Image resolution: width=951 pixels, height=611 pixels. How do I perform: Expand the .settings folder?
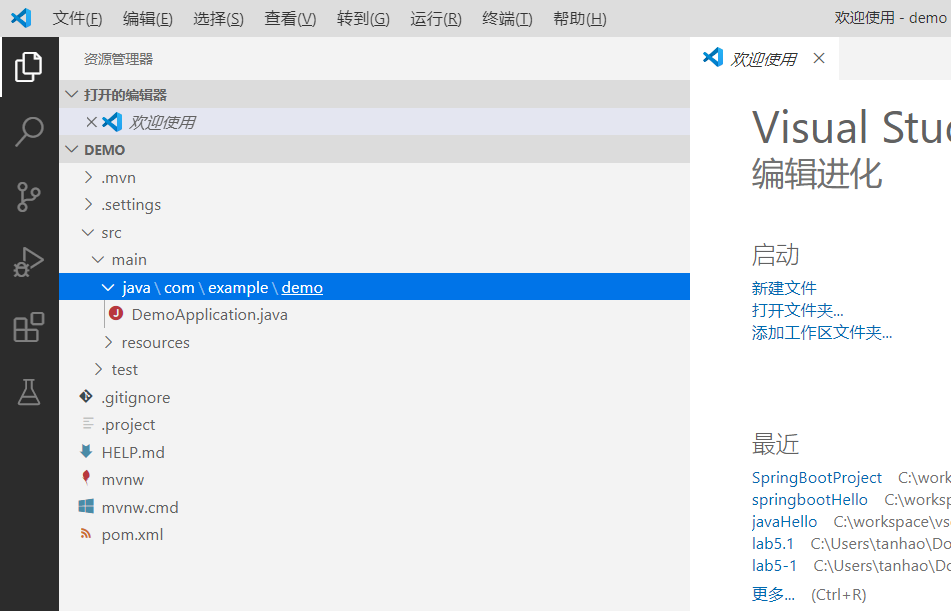coord(89,204)
